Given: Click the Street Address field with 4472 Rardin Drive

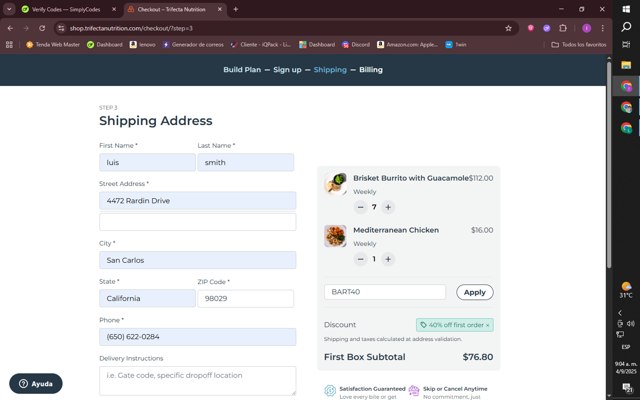Looking at the screenshot, I should point(198,201).
